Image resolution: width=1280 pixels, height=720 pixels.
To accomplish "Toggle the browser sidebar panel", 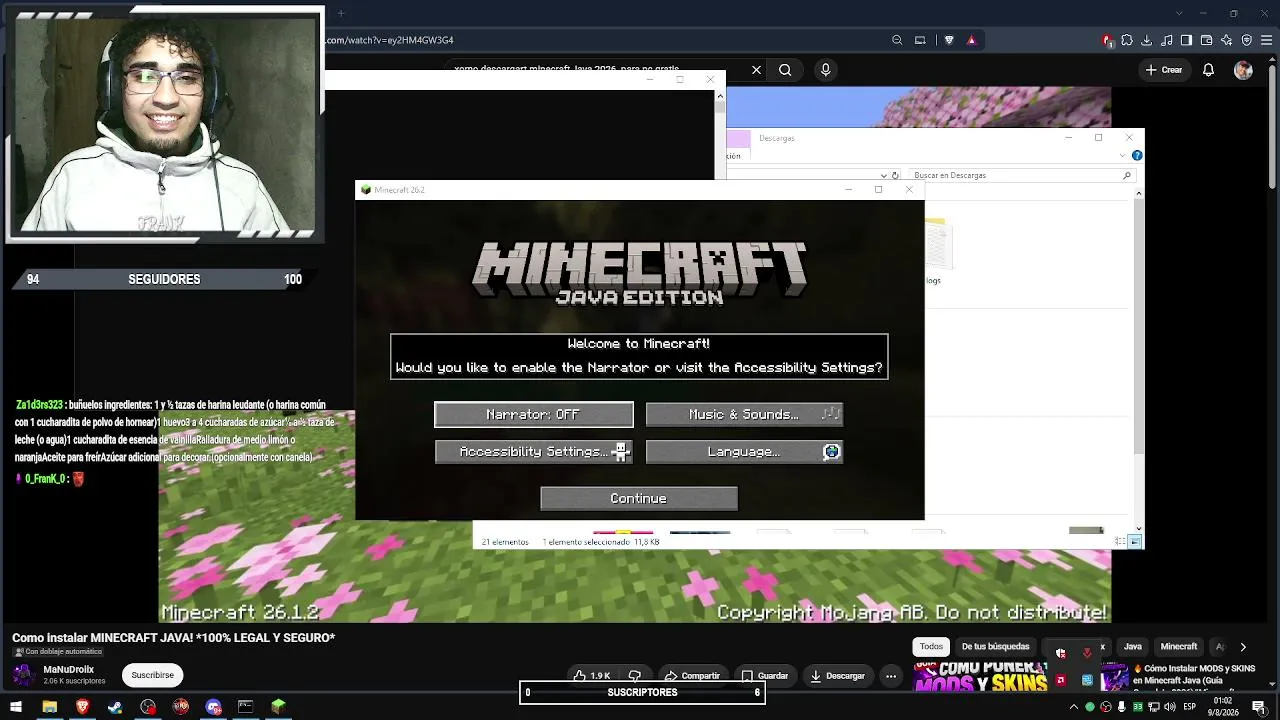I will [1186, 40].
